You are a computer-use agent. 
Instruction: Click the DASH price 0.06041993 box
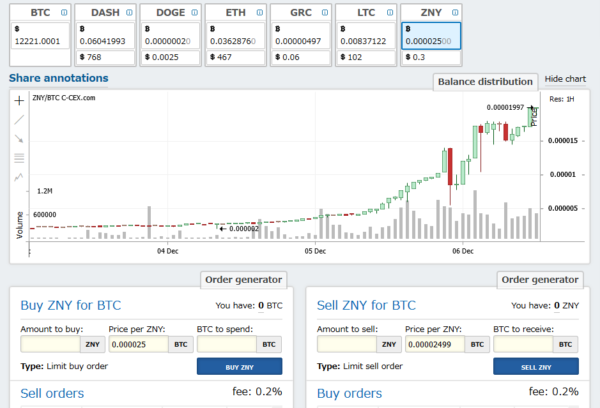pyautogui.click(x=105, y=36)
